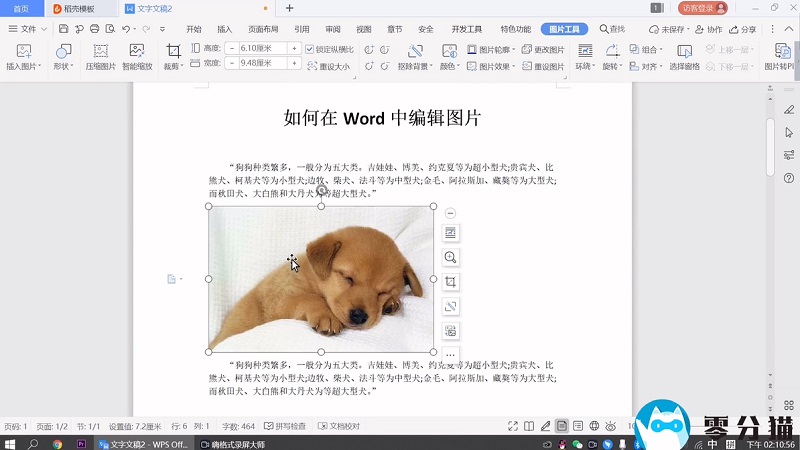This screenshot has height=450, width=800.
Task: Click the top-middle resize handle of the puppy image
Action: click(x=321, y=206)
